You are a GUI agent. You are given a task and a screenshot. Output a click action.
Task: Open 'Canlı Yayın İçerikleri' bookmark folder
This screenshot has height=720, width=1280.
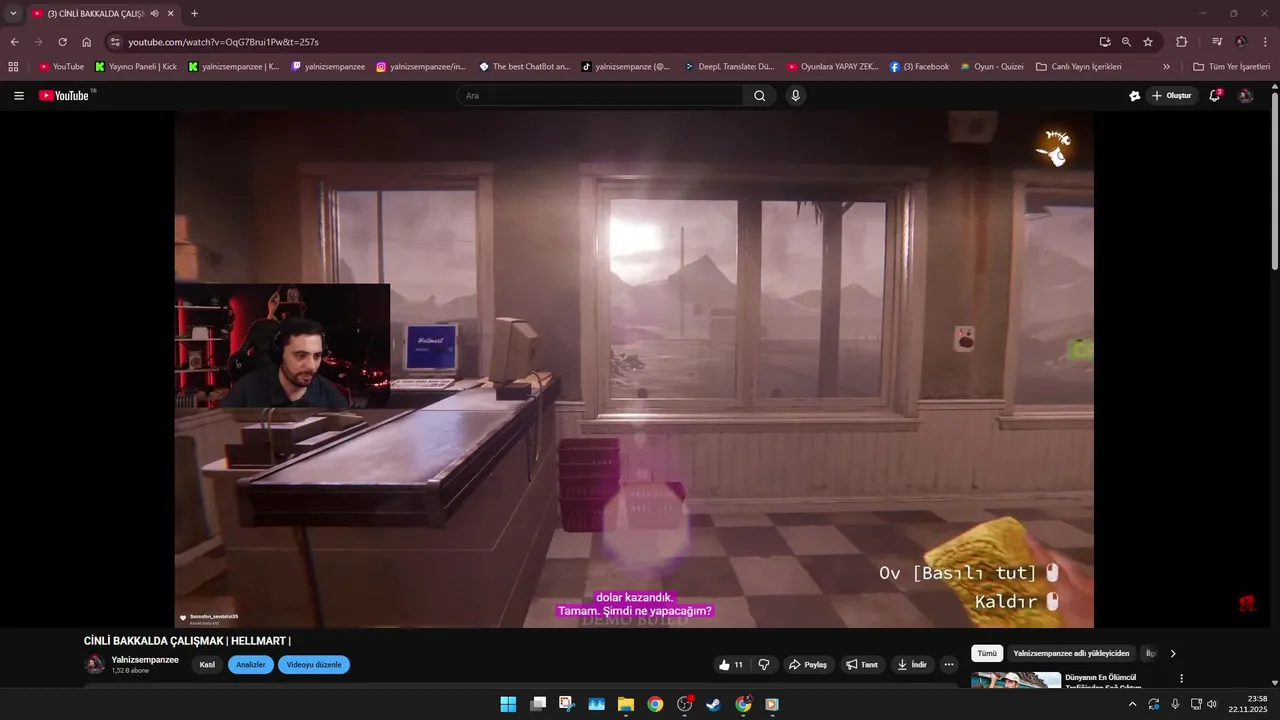point(1078,67)
